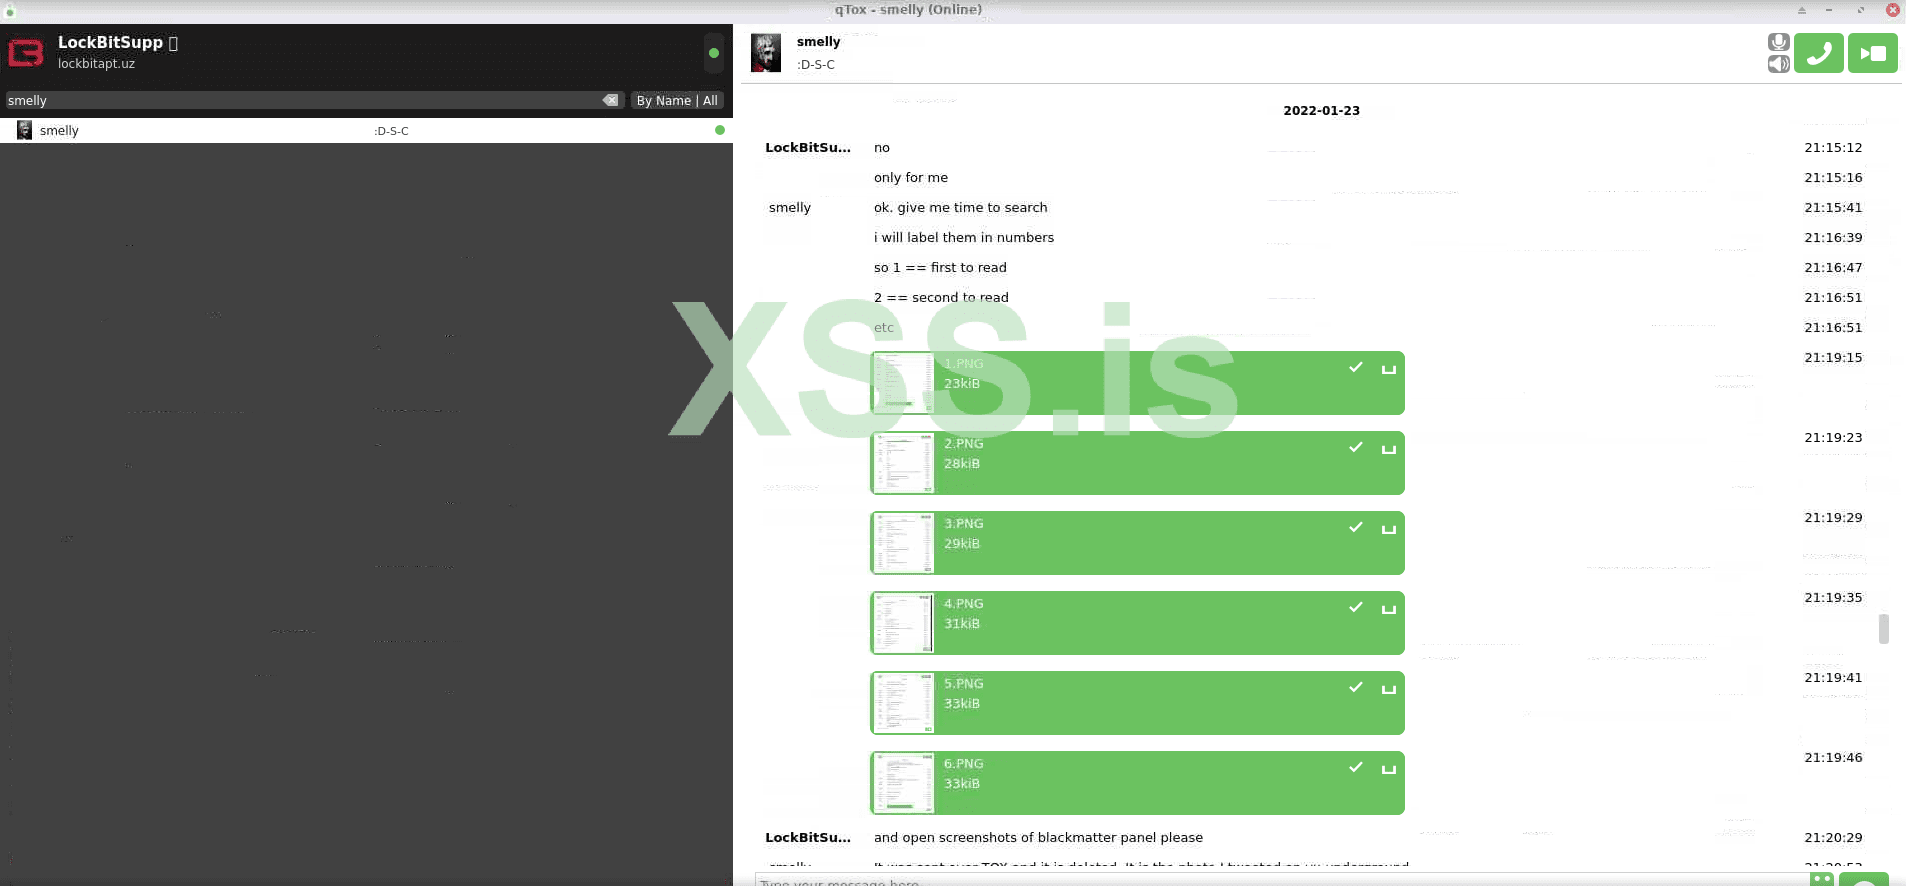Image resolution: width=1906 pixels, height=886 pixels.
Task: Click the message "ok. give me time to search"
Action: click(x=960, y=208)
